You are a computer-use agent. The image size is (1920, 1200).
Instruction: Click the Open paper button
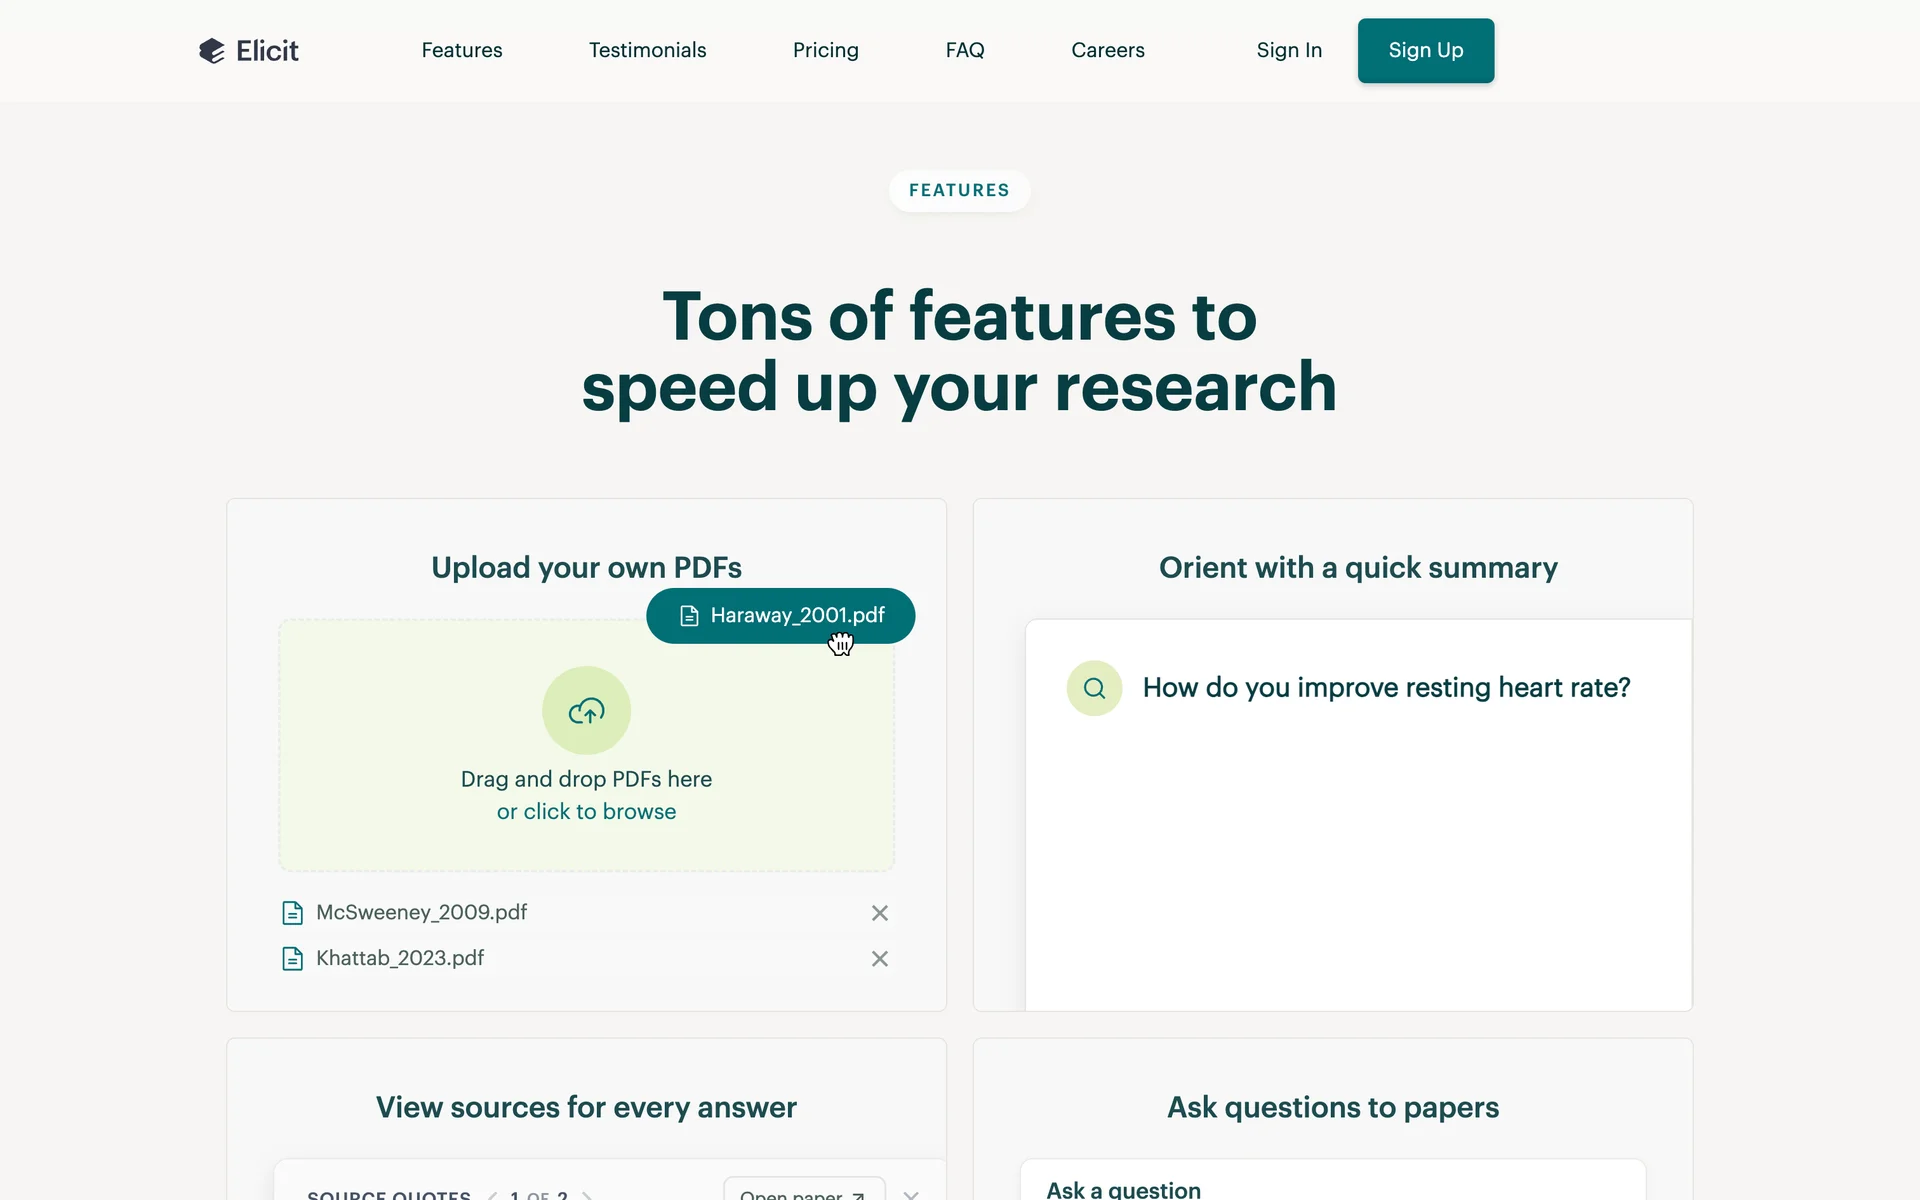click(x=803, y=1192)
